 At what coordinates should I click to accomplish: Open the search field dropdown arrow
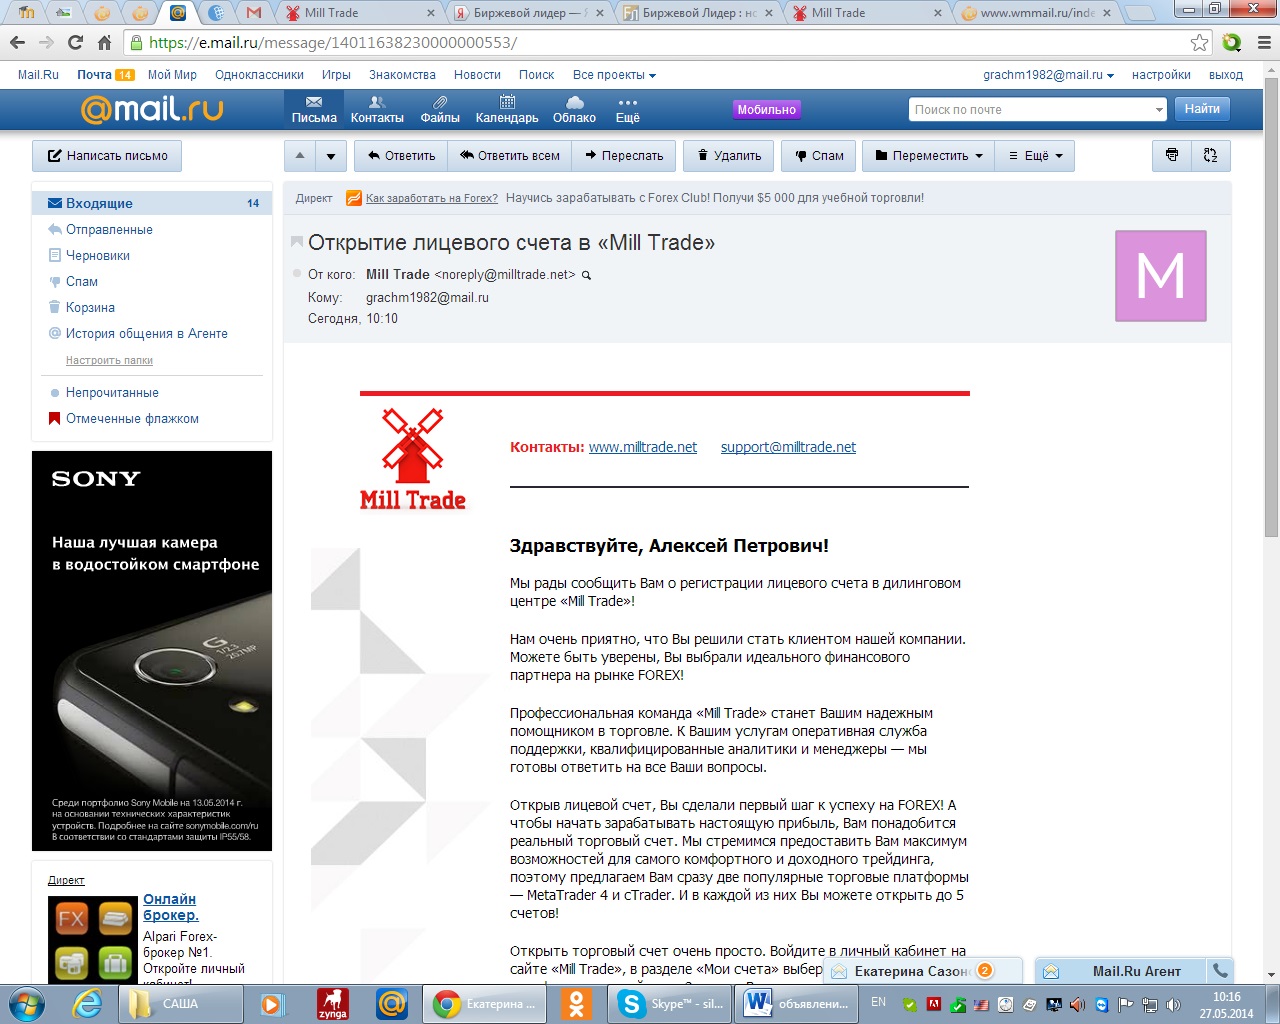point(1159,110)
